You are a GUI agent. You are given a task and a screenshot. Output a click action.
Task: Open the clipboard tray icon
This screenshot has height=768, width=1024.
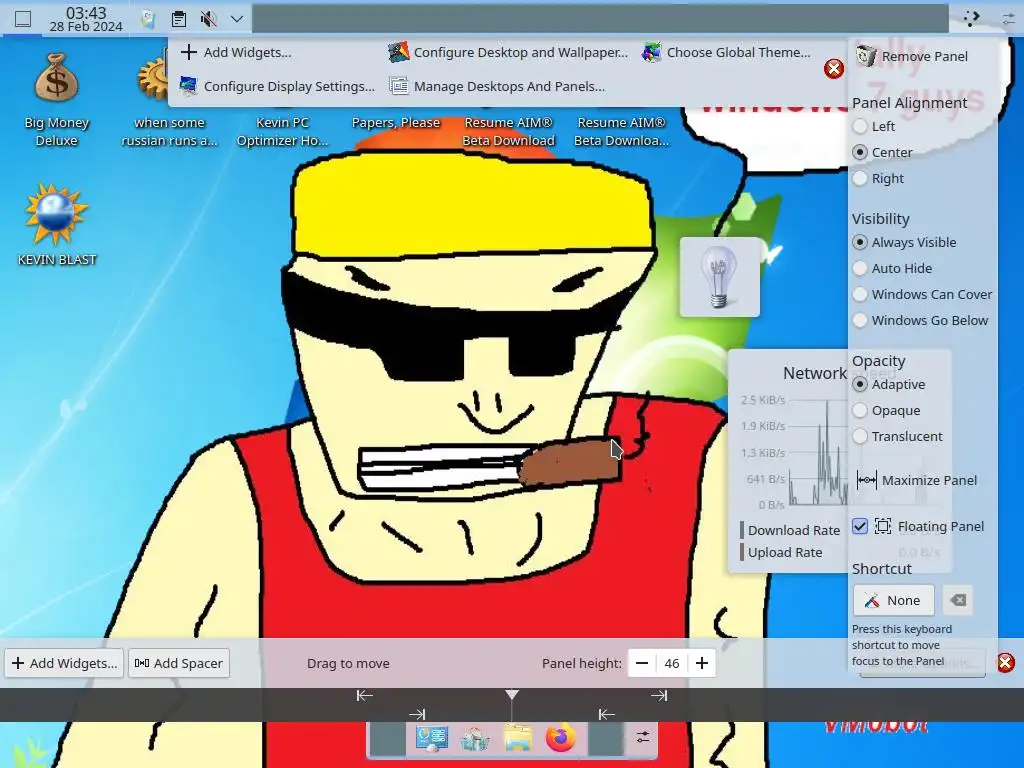tap(178, 19)
